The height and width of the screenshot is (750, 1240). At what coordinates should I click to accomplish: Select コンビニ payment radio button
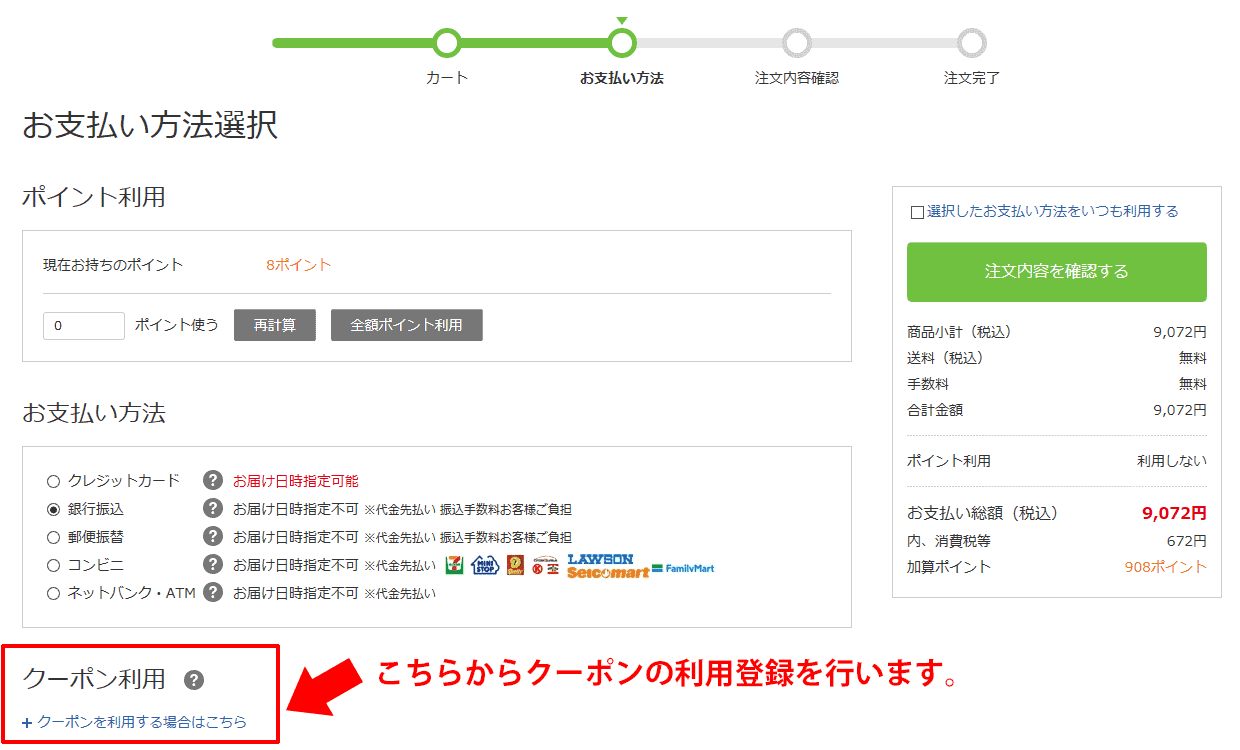pyautogui.click(x=54, y=565)
